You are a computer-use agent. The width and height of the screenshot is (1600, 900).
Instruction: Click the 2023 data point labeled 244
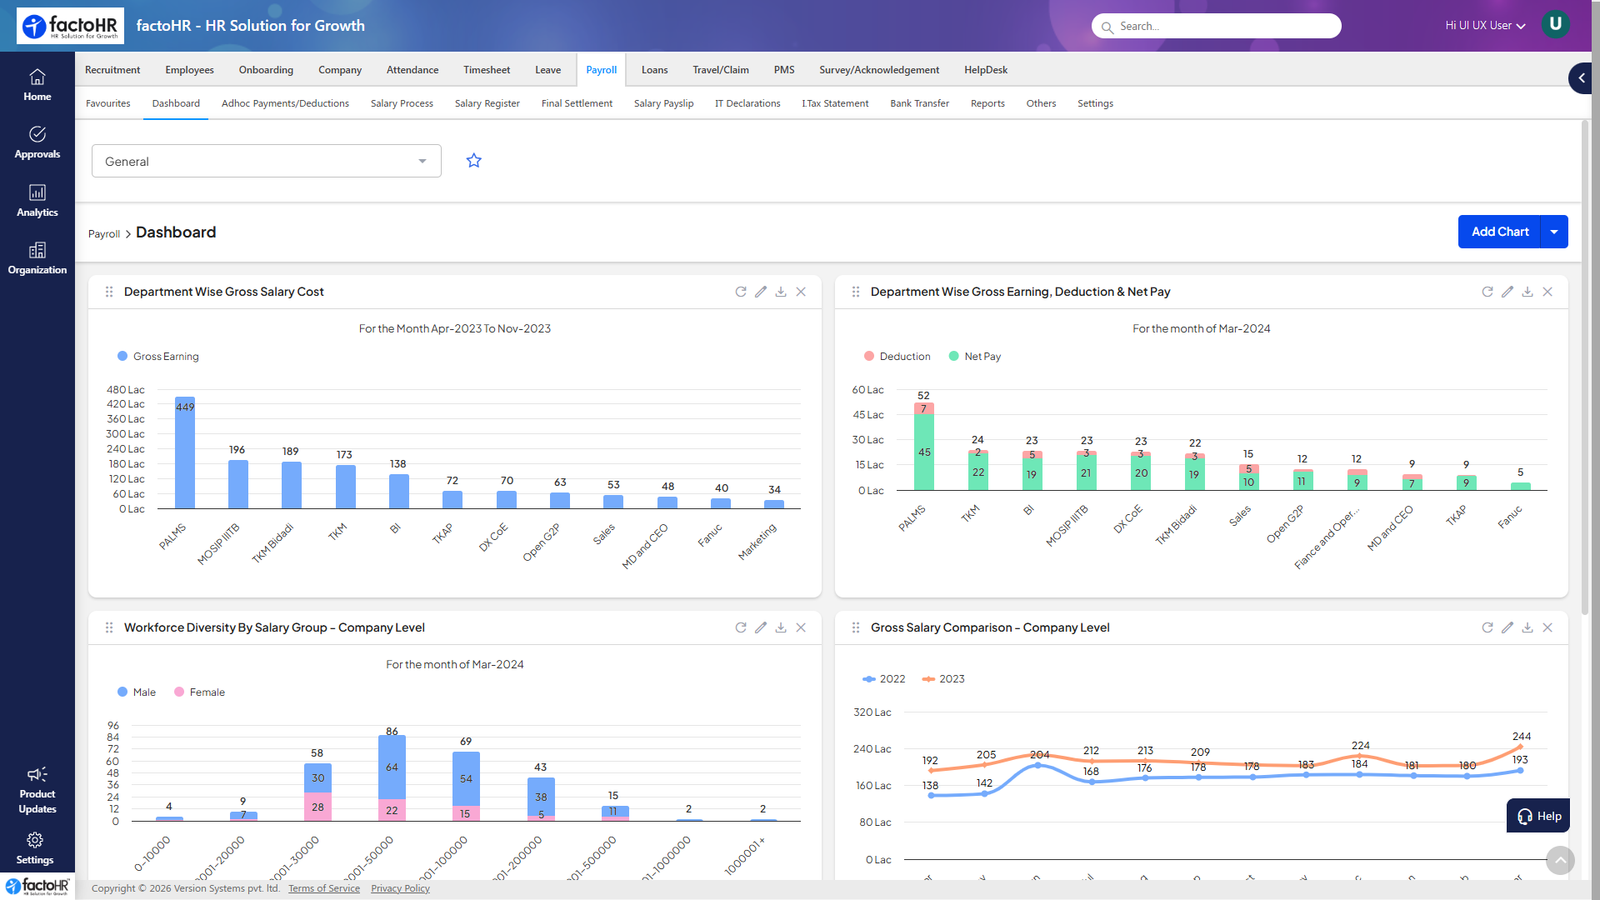(x=1520, y=747)
